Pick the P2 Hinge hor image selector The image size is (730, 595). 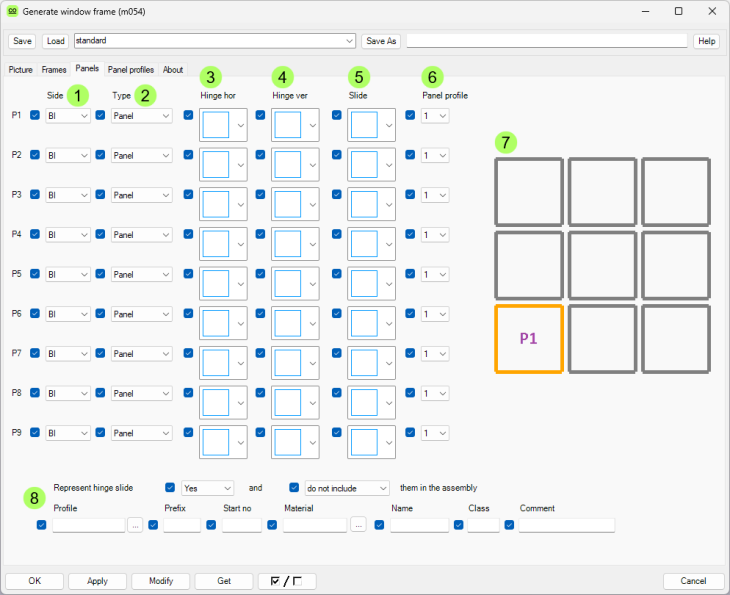(223, 164)
